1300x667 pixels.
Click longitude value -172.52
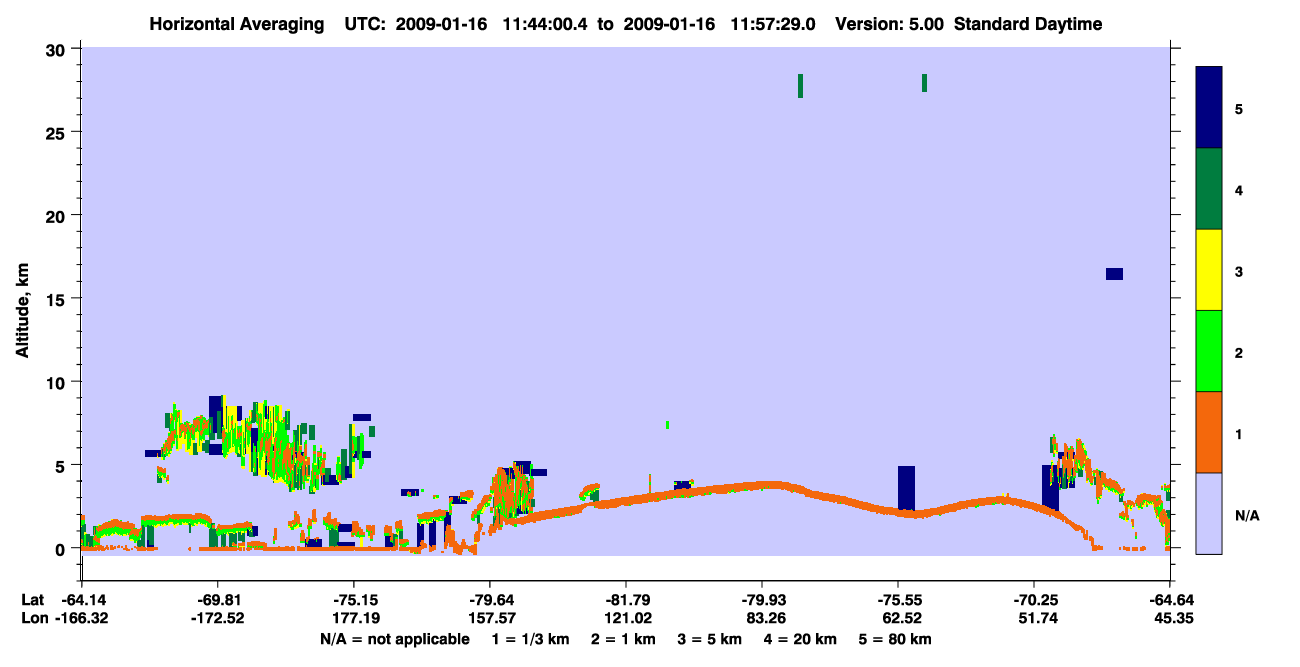[x=217, y=619]
